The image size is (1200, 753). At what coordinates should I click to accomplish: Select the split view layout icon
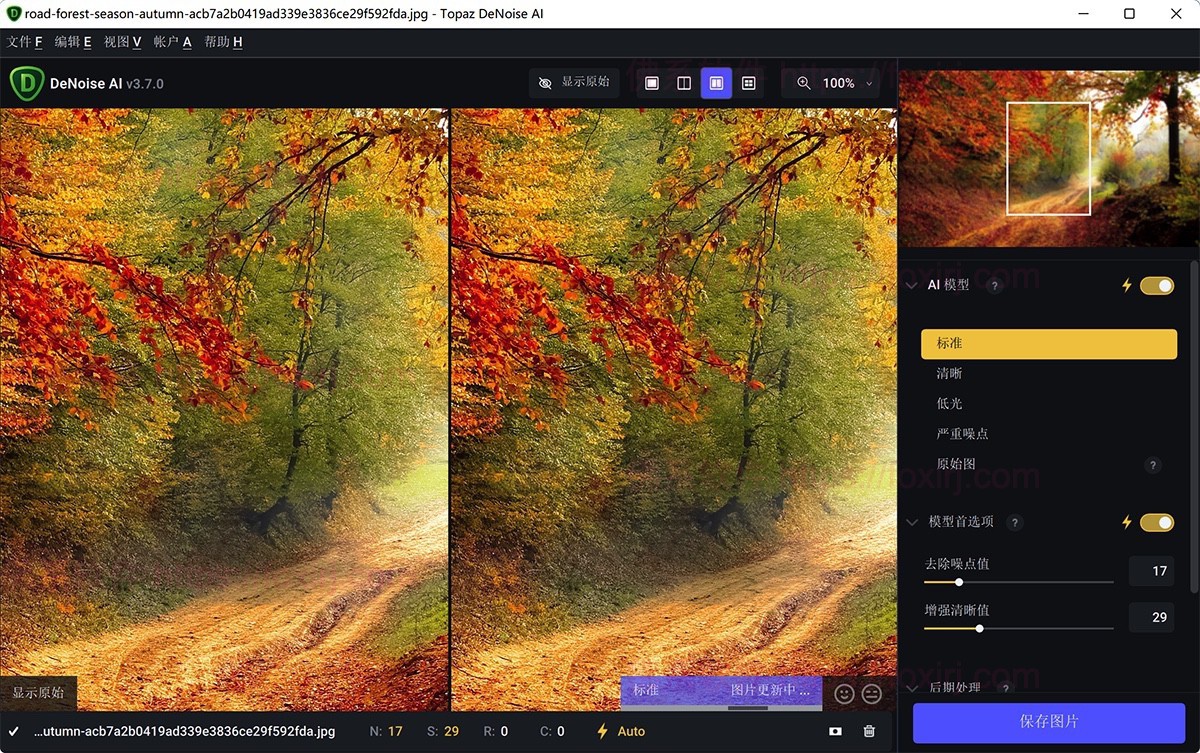pos(684,84)
